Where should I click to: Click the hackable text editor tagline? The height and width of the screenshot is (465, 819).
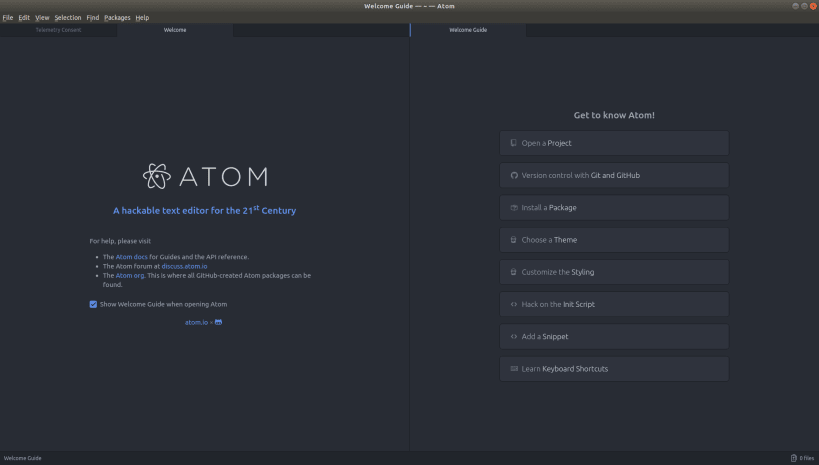[x=205, y=210]
